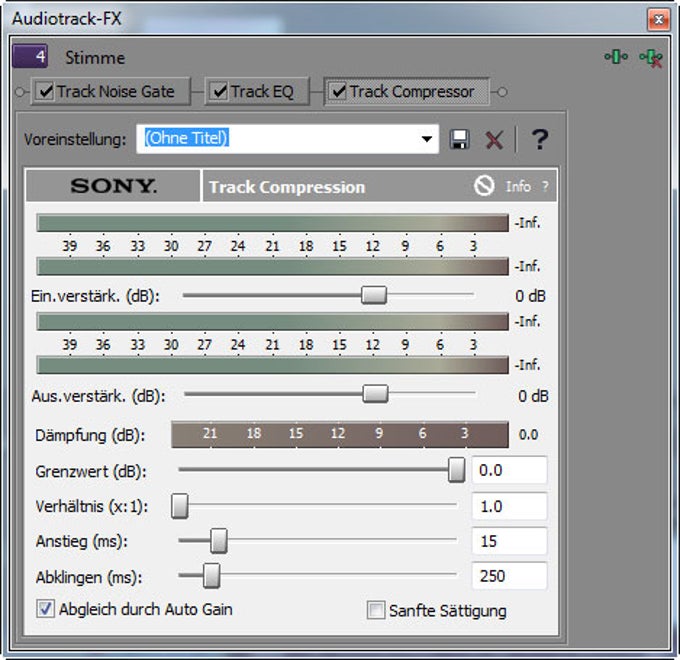Click the Stimme track name
680x660 pixels.
click(95, 58)
